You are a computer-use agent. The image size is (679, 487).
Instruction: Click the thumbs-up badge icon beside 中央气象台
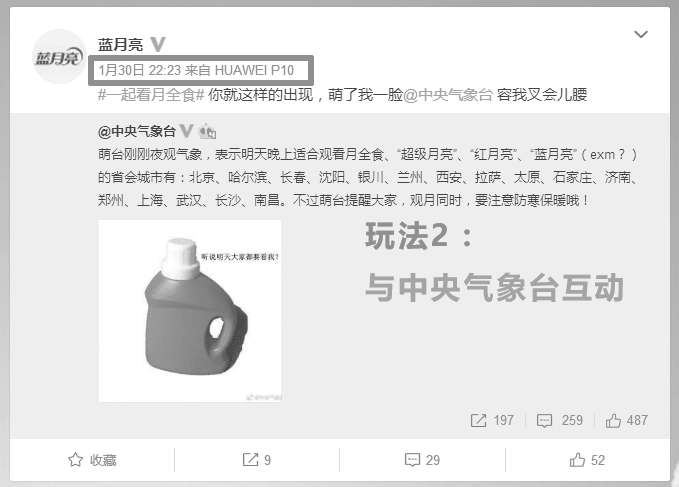(207, 131)
